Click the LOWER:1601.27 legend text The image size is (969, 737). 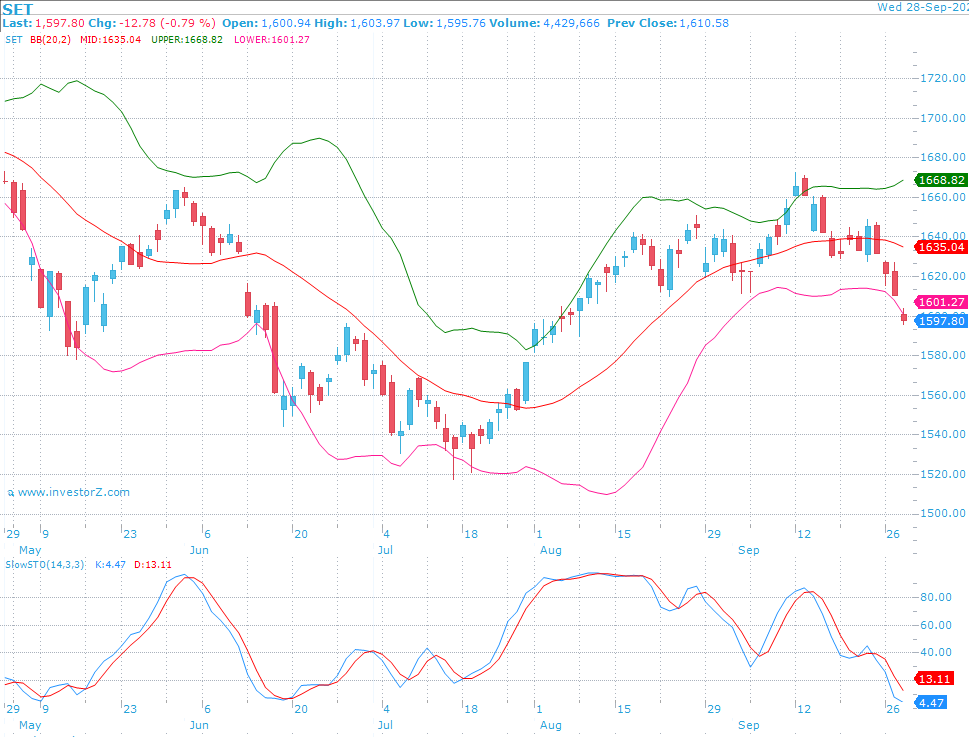point(272,40)
